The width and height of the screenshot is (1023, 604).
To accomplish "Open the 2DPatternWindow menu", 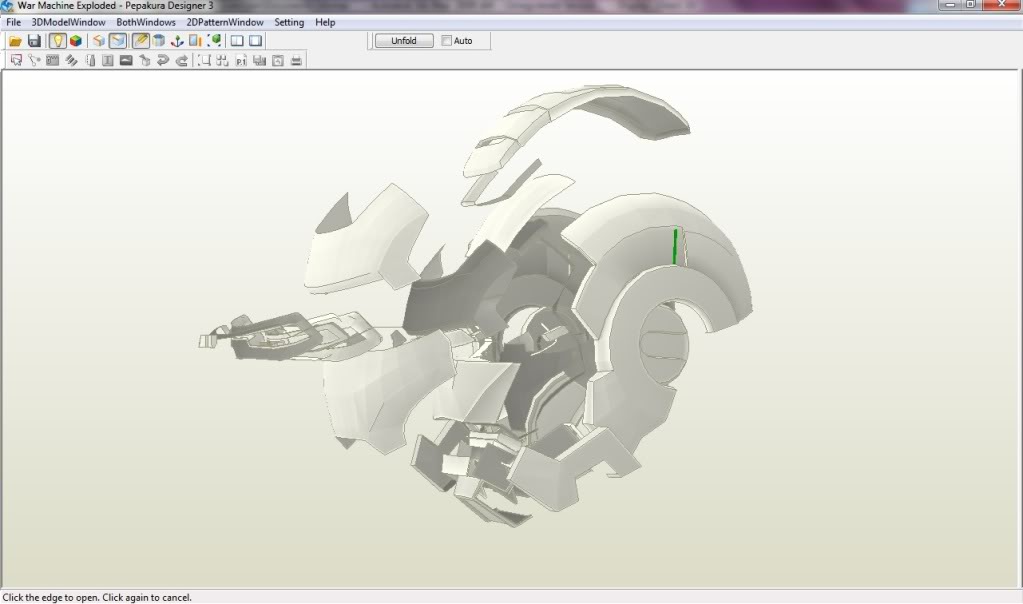I will [225, 22].
